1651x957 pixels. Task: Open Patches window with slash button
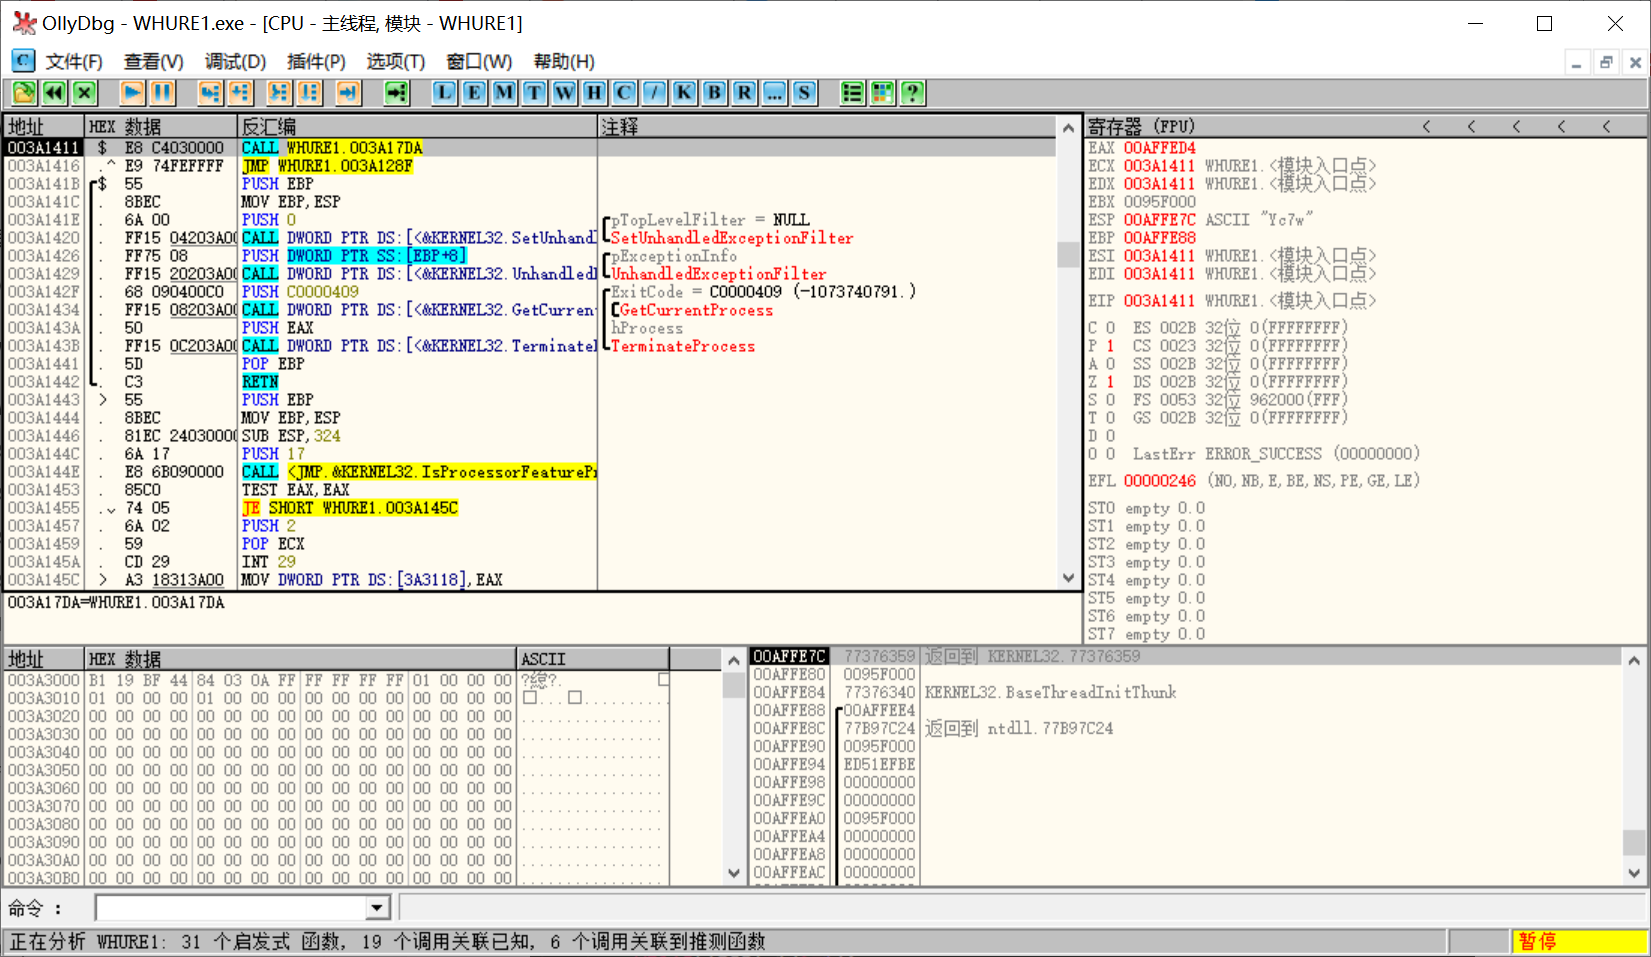pos(654,93)
